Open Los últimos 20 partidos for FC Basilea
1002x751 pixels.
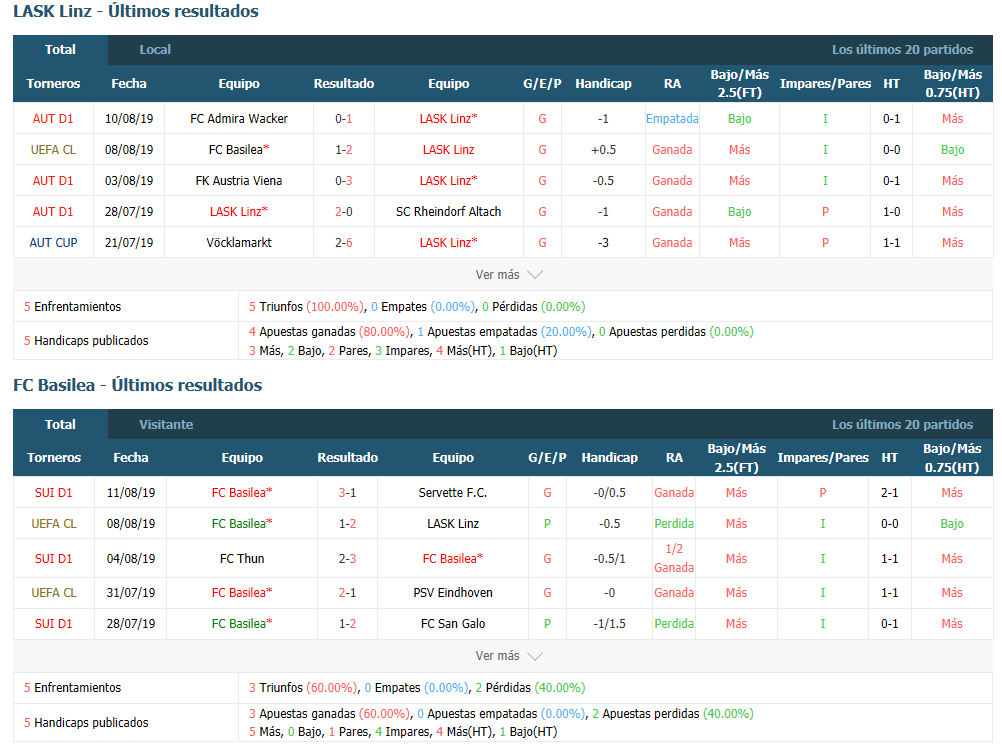pos(902,424)
